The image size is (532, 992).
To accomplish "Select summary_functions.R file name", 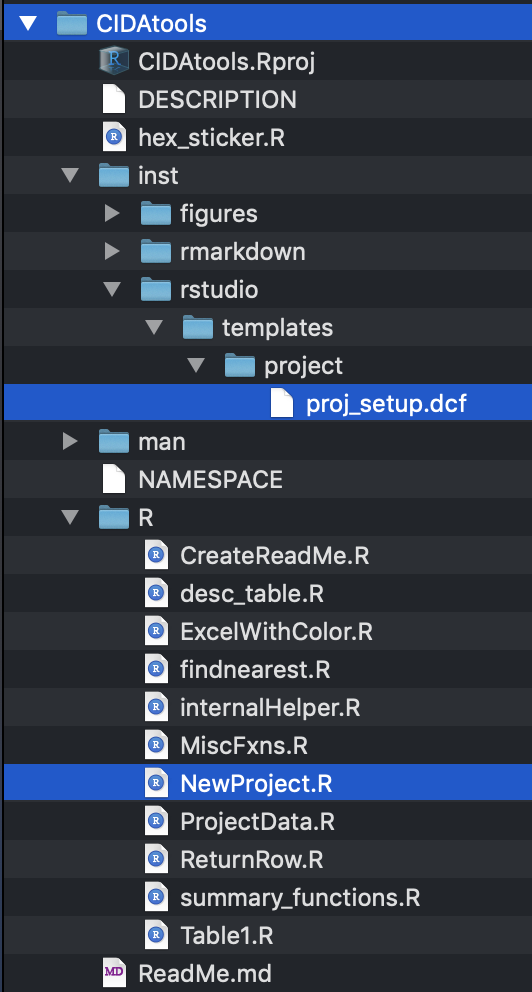I will (x=300, y=897).
